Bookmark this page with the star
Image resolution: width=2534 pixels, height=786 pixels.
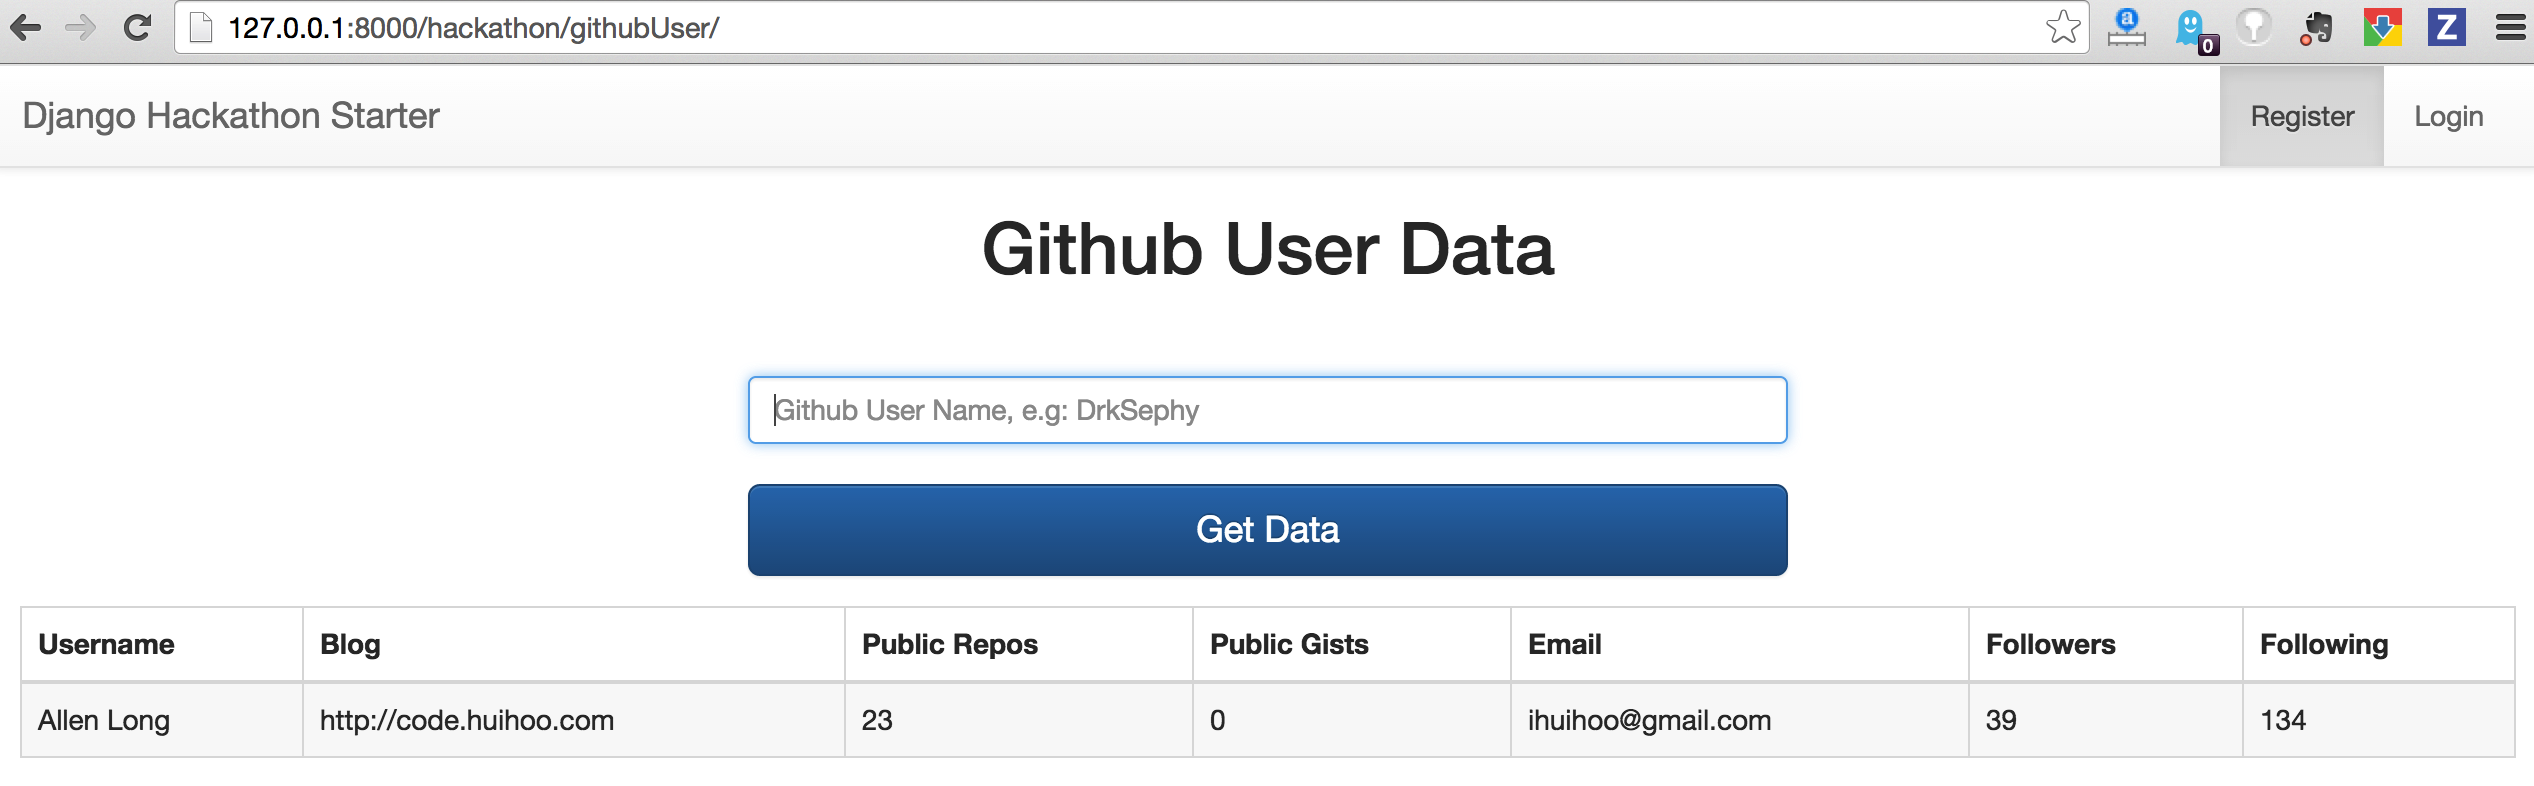2062,28
